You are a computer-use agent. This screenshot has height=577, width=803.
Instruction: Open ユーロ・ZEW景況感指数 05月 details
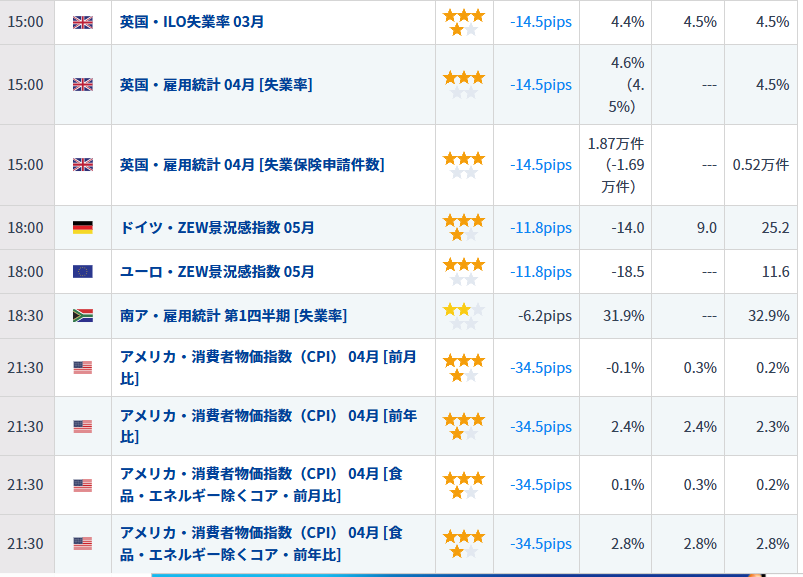(x=217, y=271)
